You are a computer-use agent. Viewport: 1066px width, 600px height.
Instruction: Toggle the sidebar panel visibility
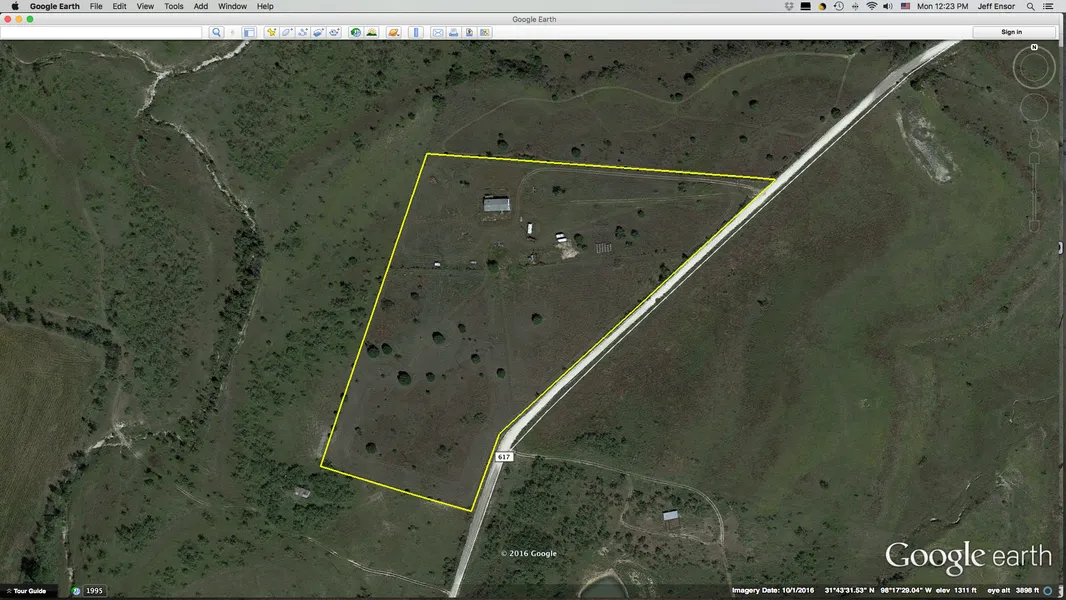[249, 32]
